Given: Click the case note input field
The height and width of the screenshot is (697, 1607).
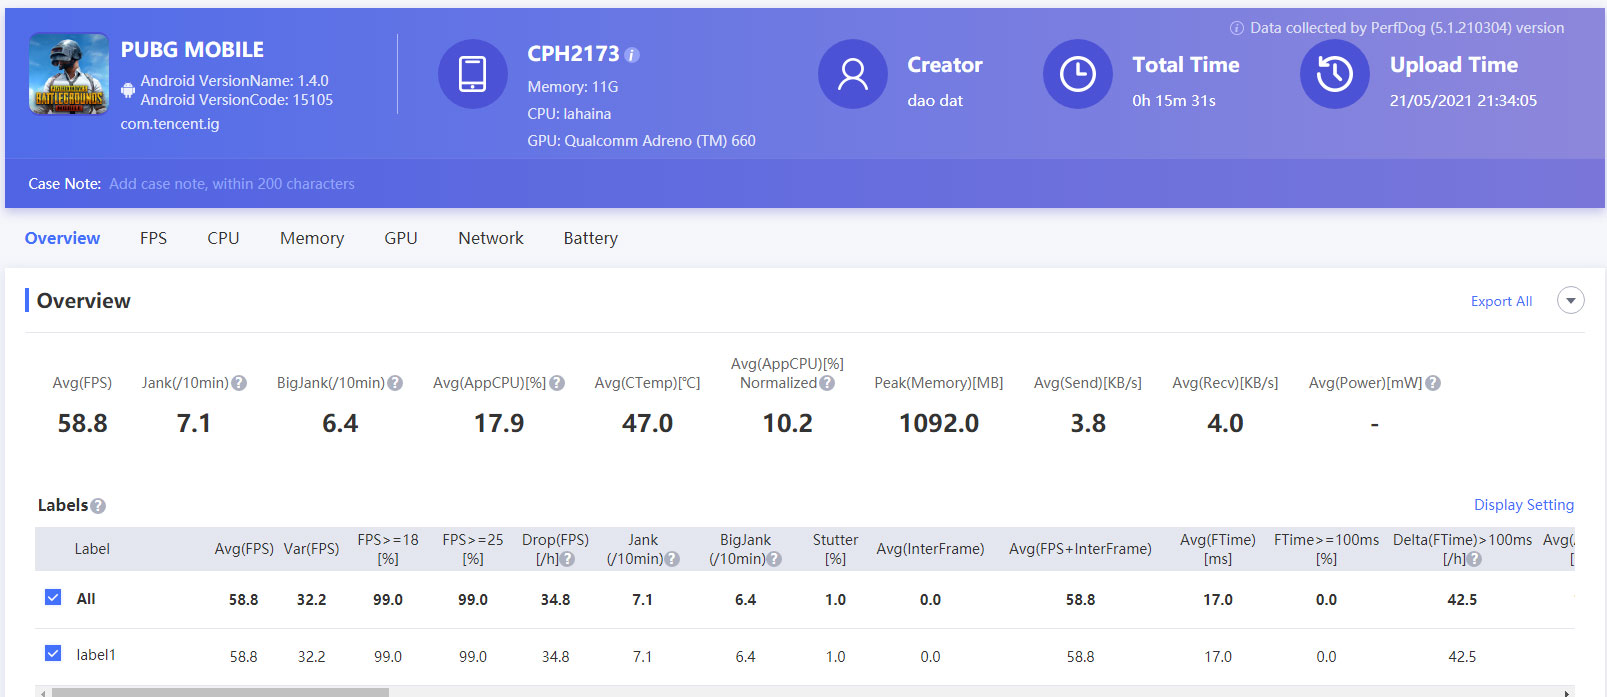Looking at the screenshot, I should pos(232,184).
